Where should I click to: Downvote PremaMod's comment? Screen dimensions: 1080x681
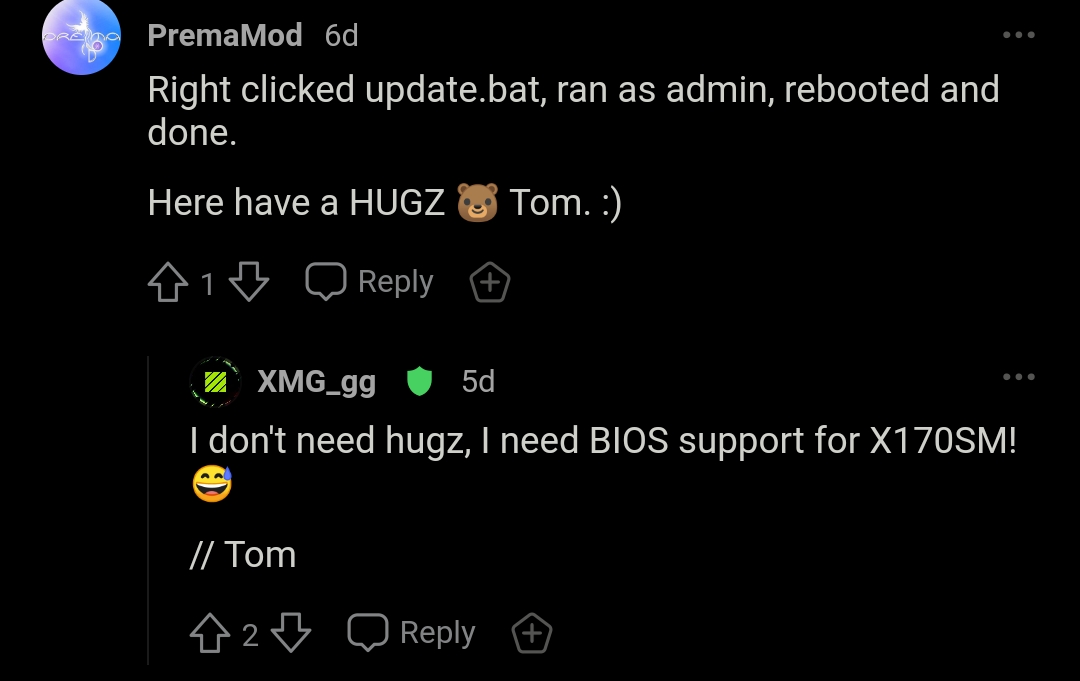tap(249, 284)
